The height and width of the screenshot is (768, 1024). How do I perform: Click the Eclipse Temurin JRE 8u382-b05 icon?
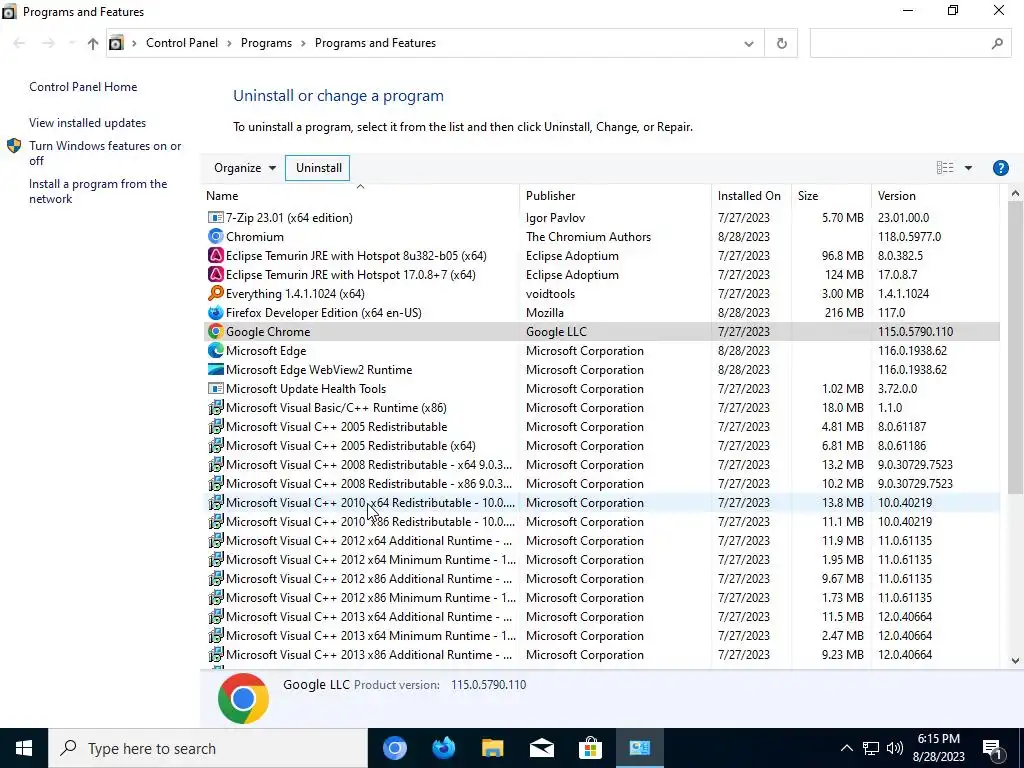pyautogui.click(x=216, y=255)
